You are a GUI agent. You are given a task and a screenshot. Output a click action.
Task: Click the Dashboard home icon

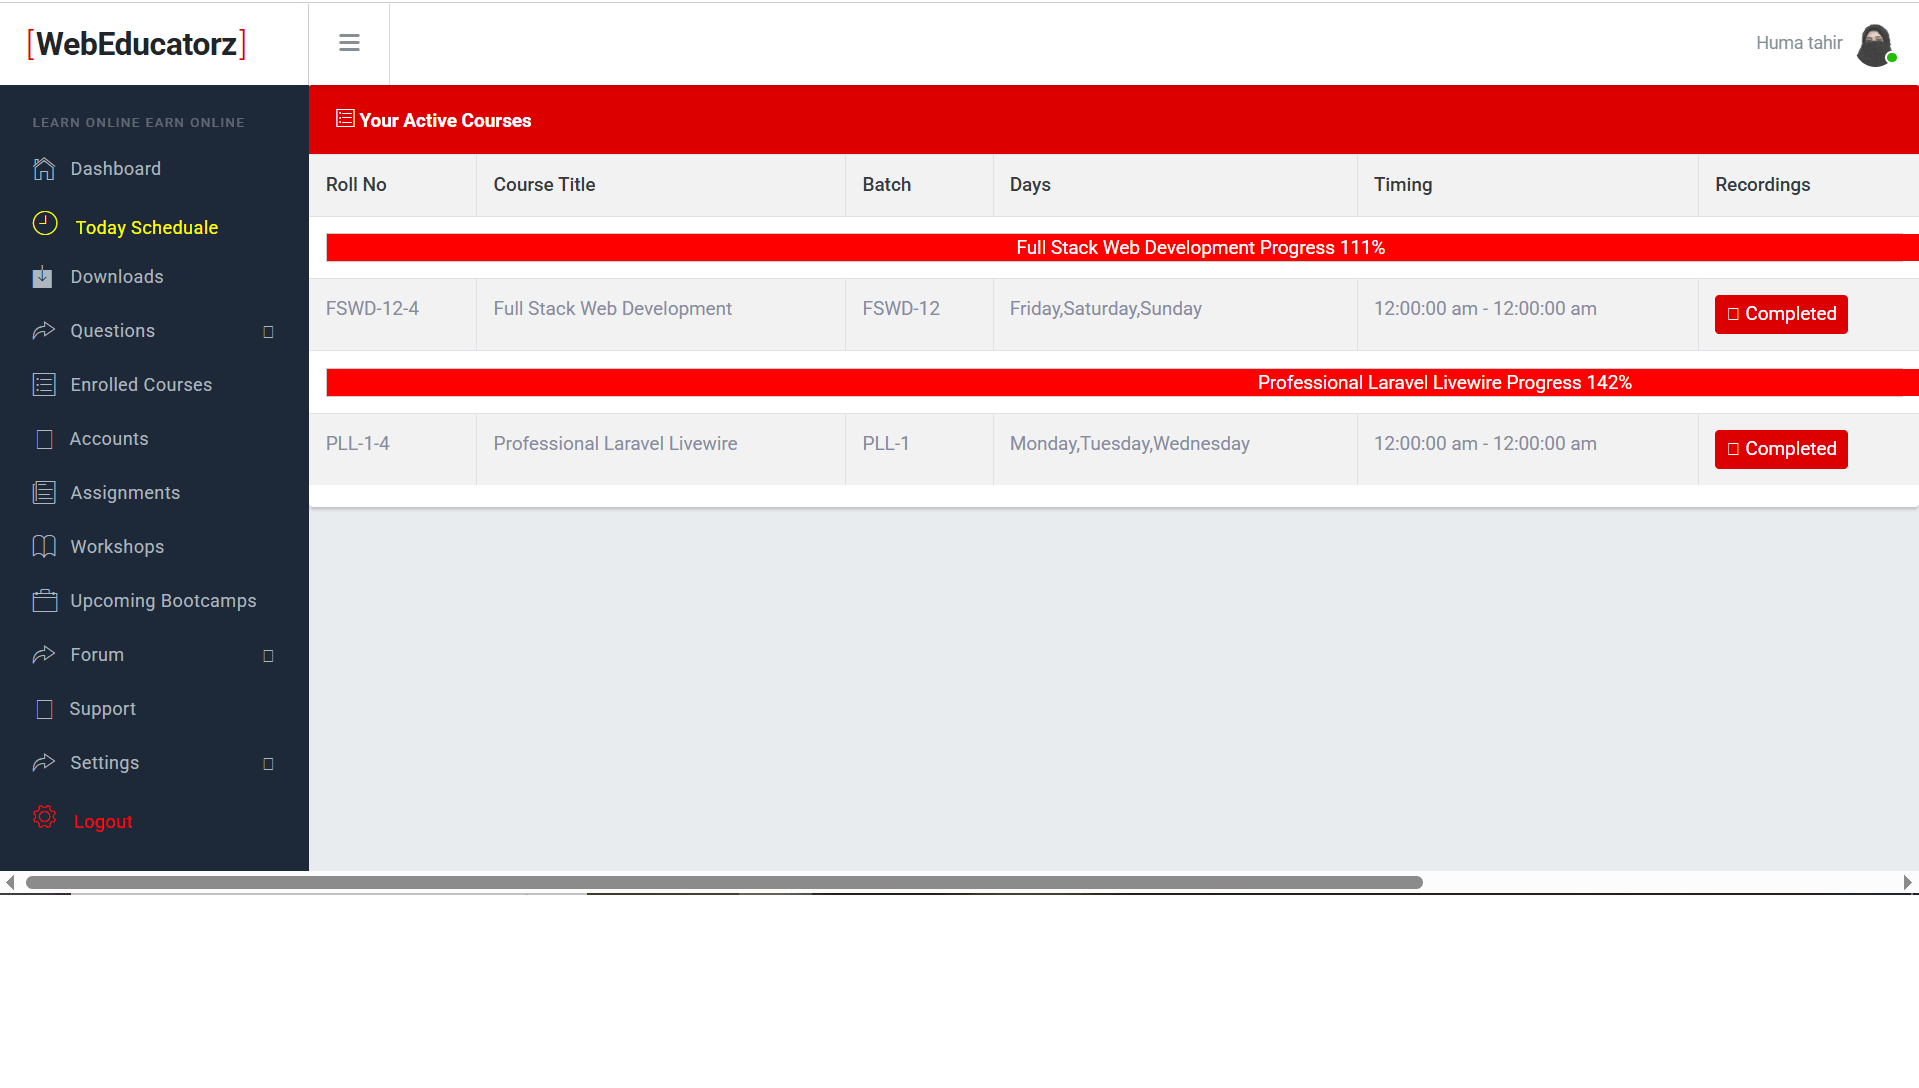[x=44, y=169]
